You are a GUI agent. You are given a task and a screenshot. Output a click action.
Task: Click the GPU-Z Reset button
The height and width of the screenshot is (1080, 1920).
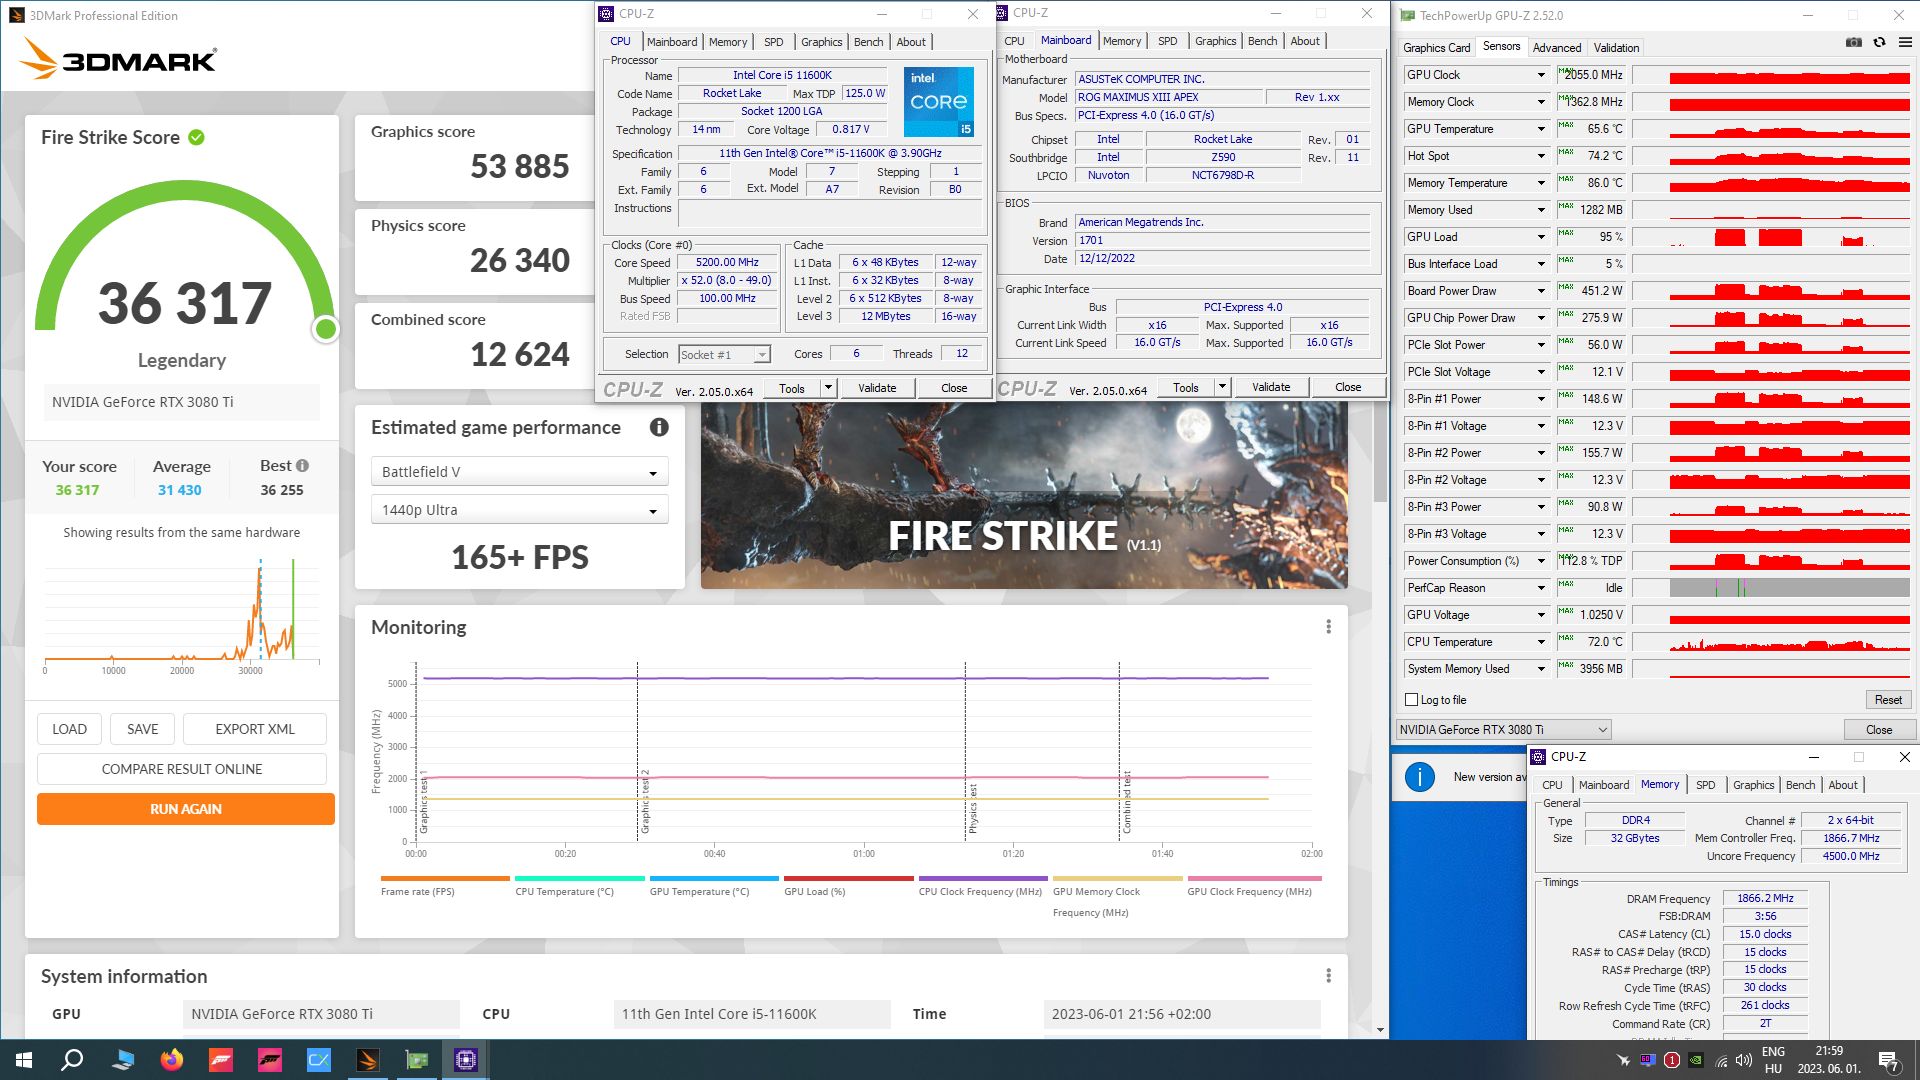pos(1888,700)
